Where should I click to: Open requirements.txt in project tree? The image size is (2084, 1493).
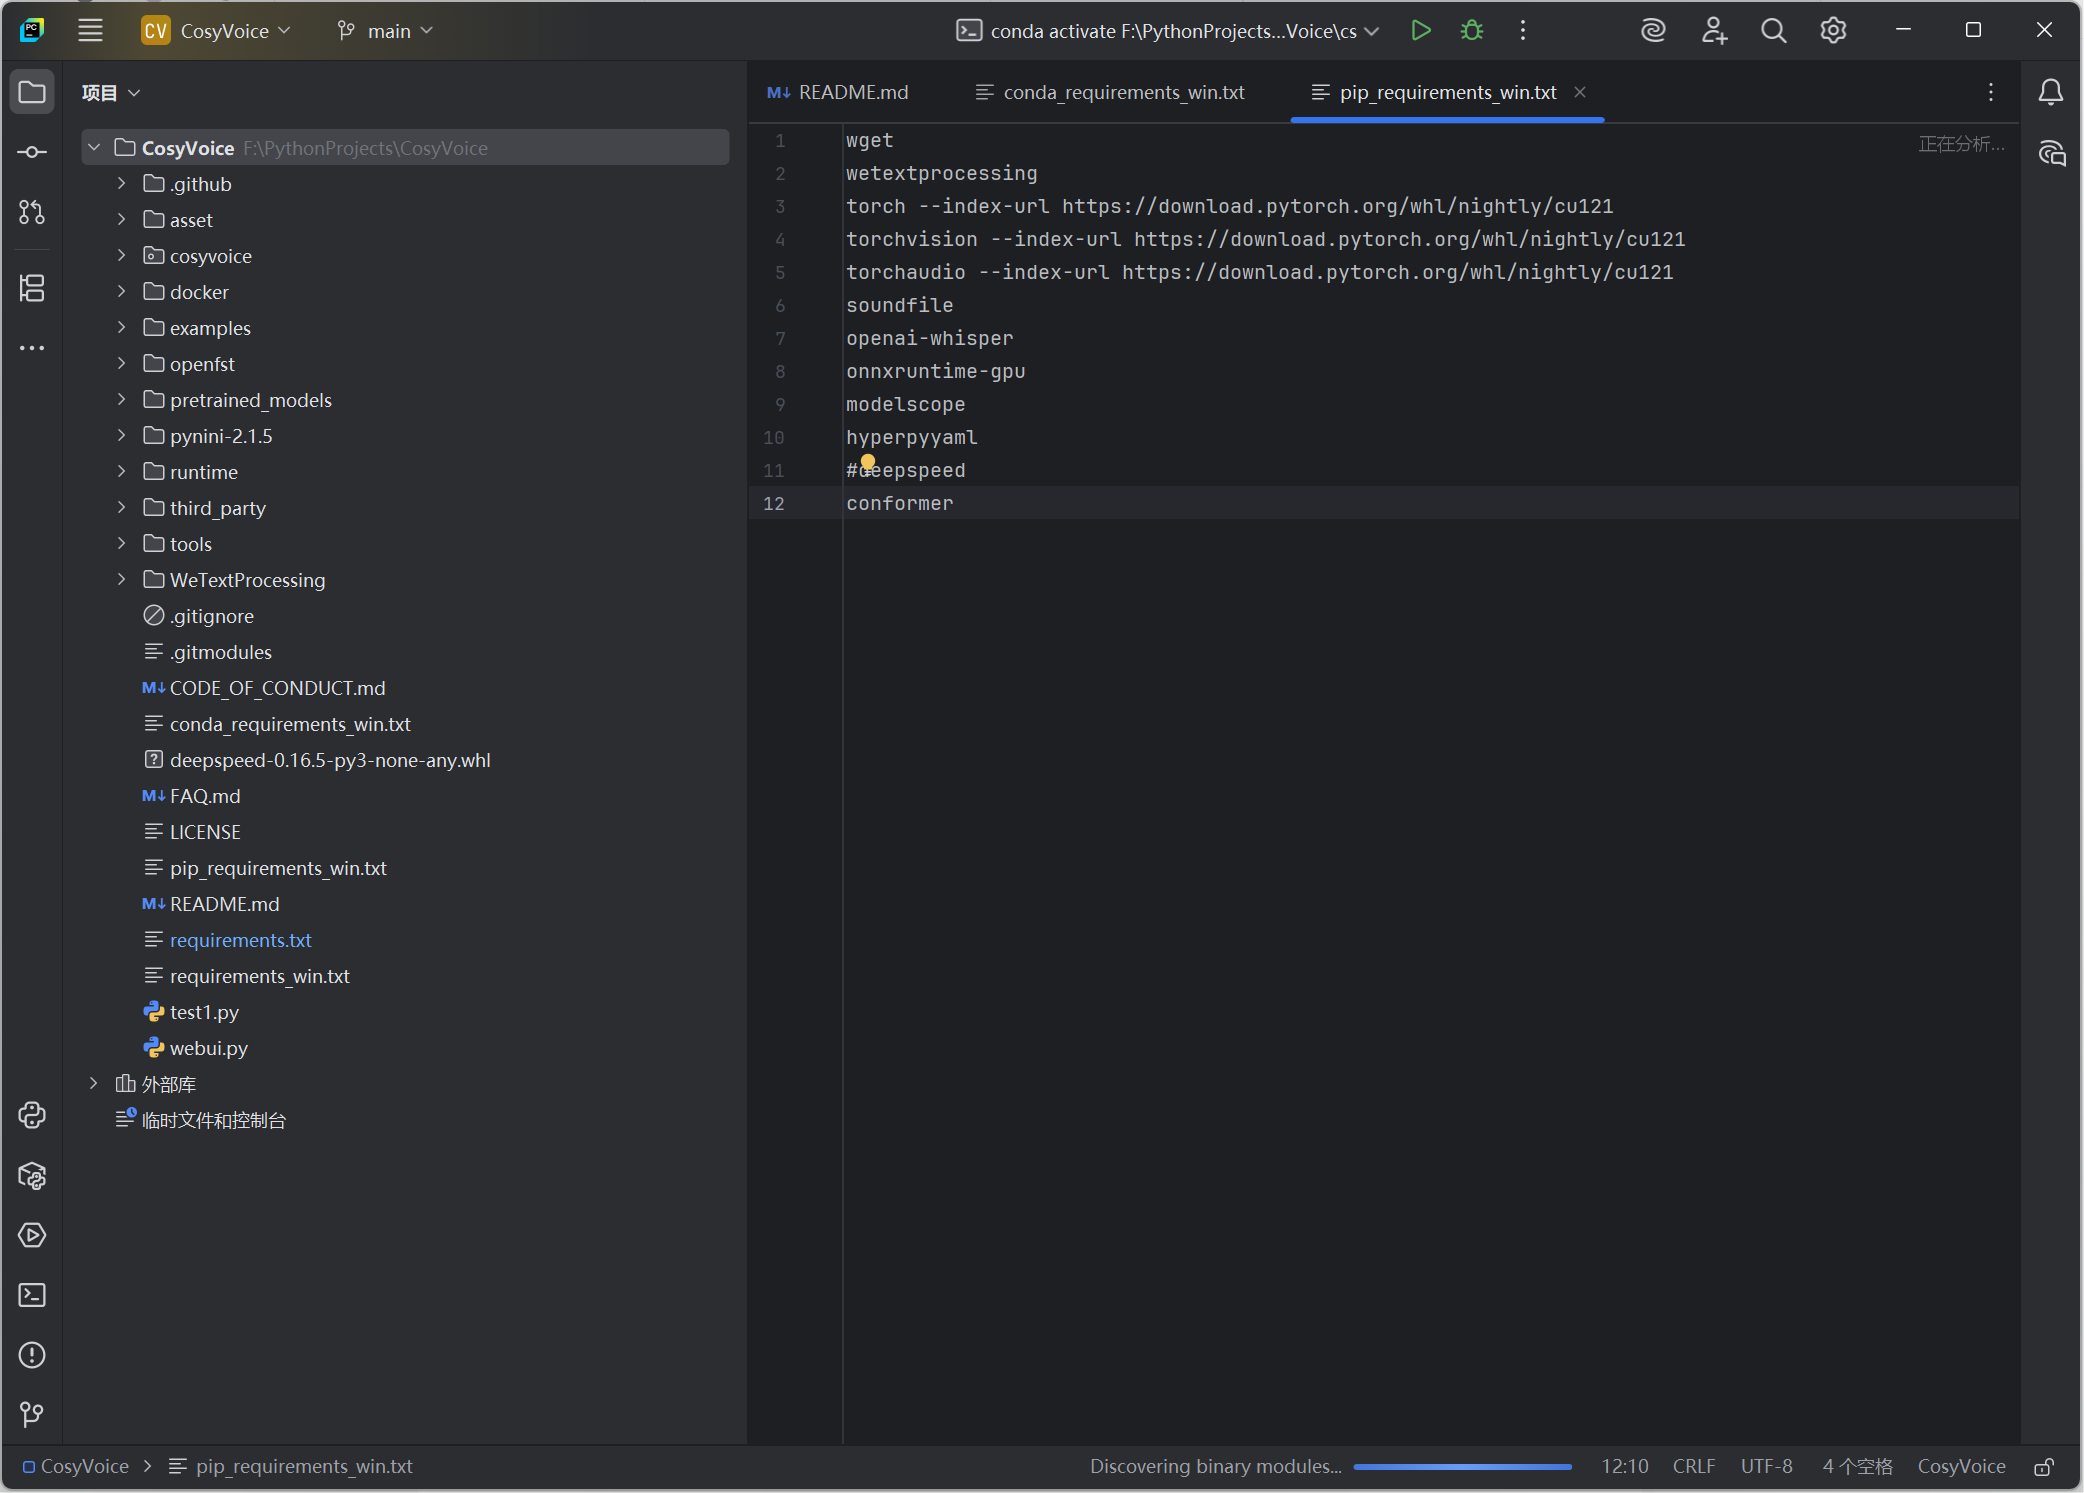point(240,940)
